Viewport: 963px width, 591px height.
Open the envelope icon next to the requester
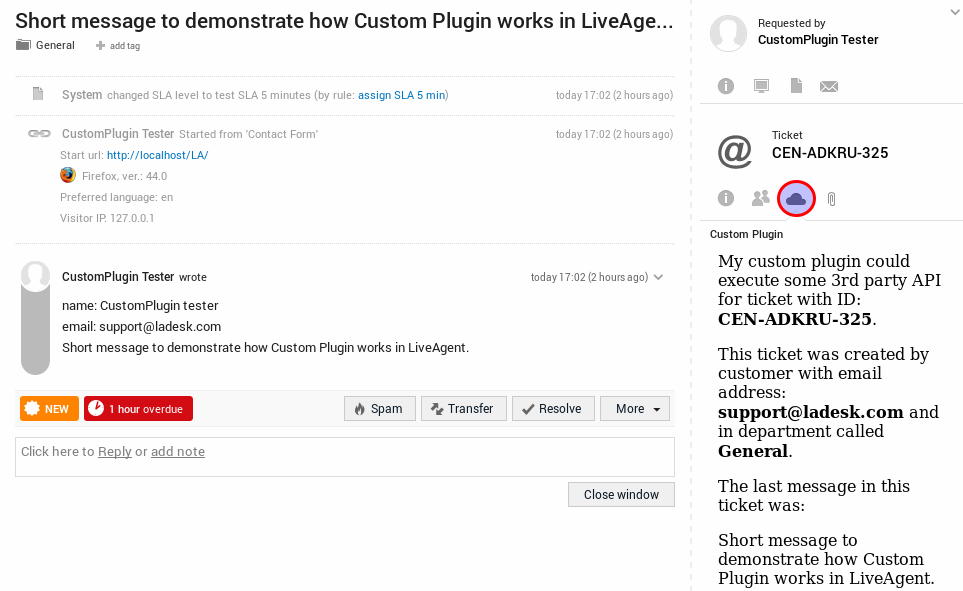pyautogui.click(x=829, y=86)
